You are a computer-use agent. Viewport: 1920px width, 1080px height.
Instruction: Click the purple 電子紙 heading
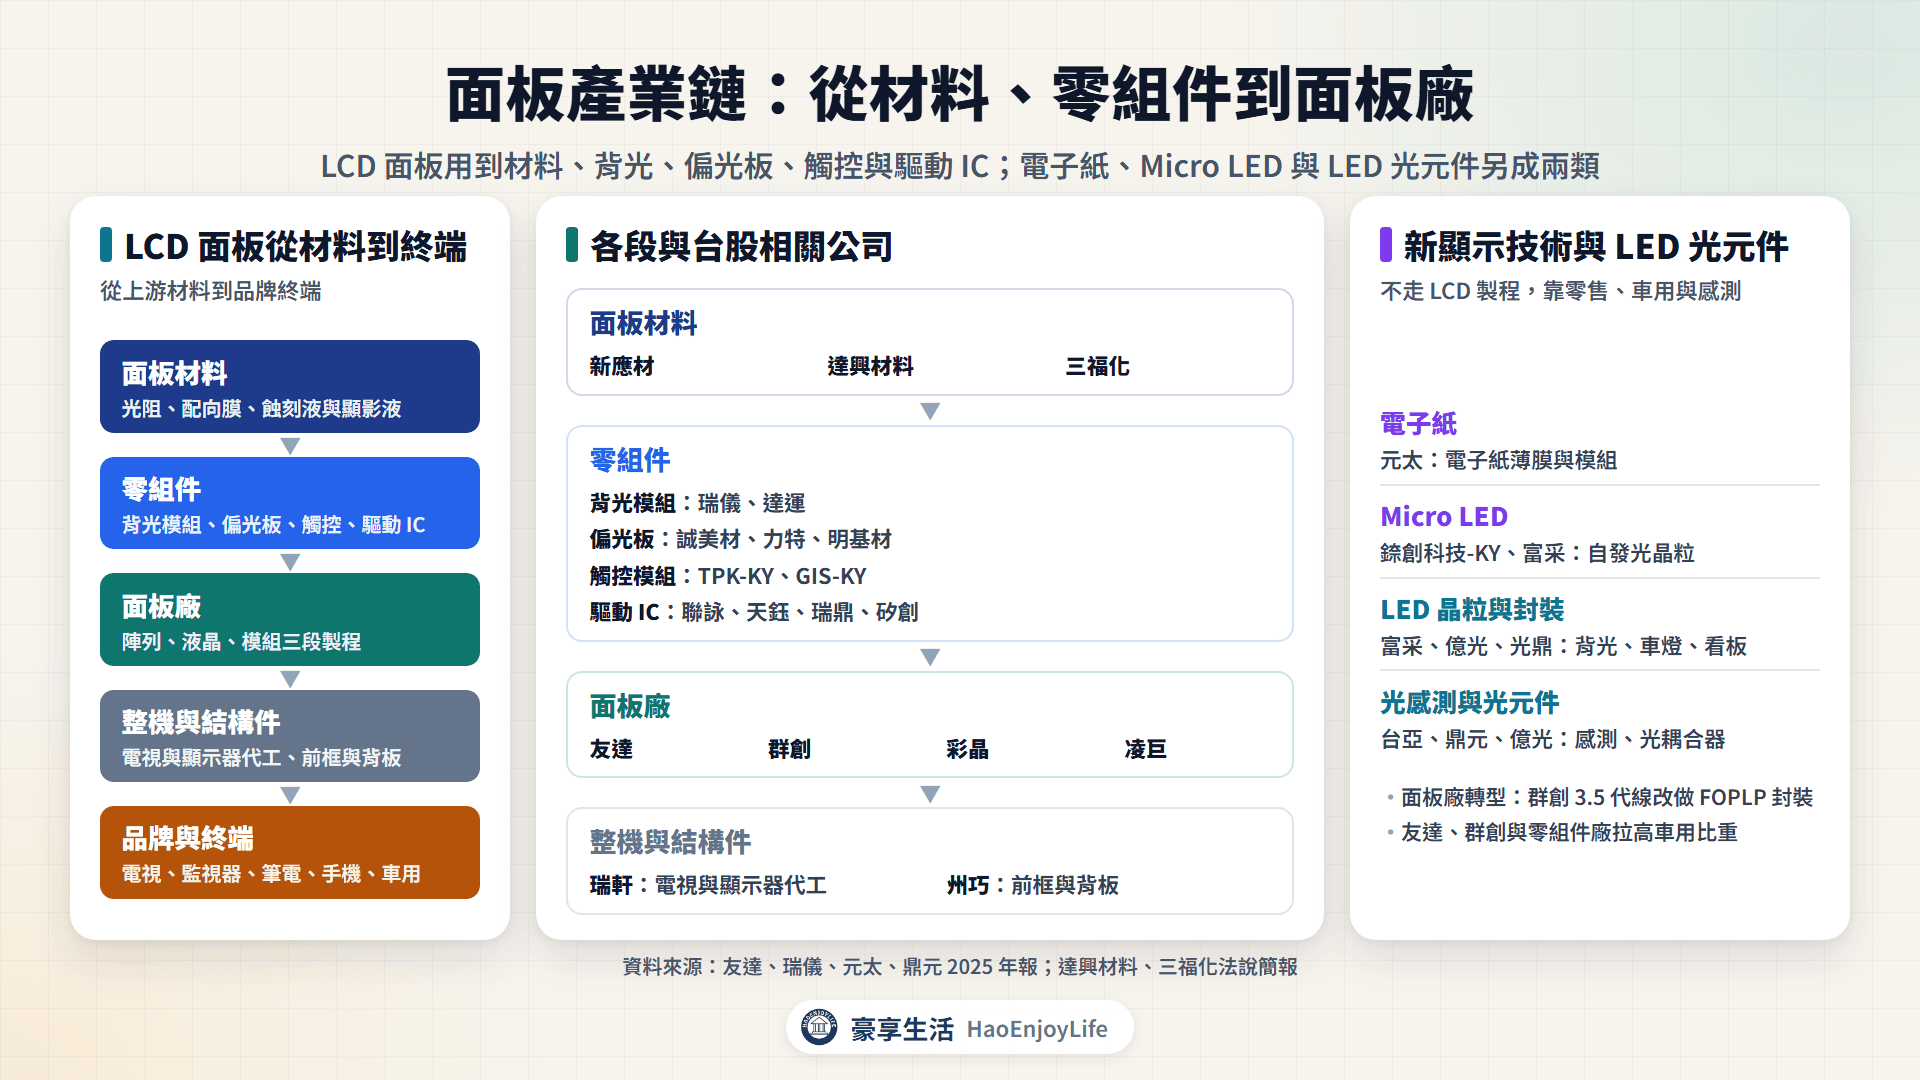click(x=1418, y=424)
